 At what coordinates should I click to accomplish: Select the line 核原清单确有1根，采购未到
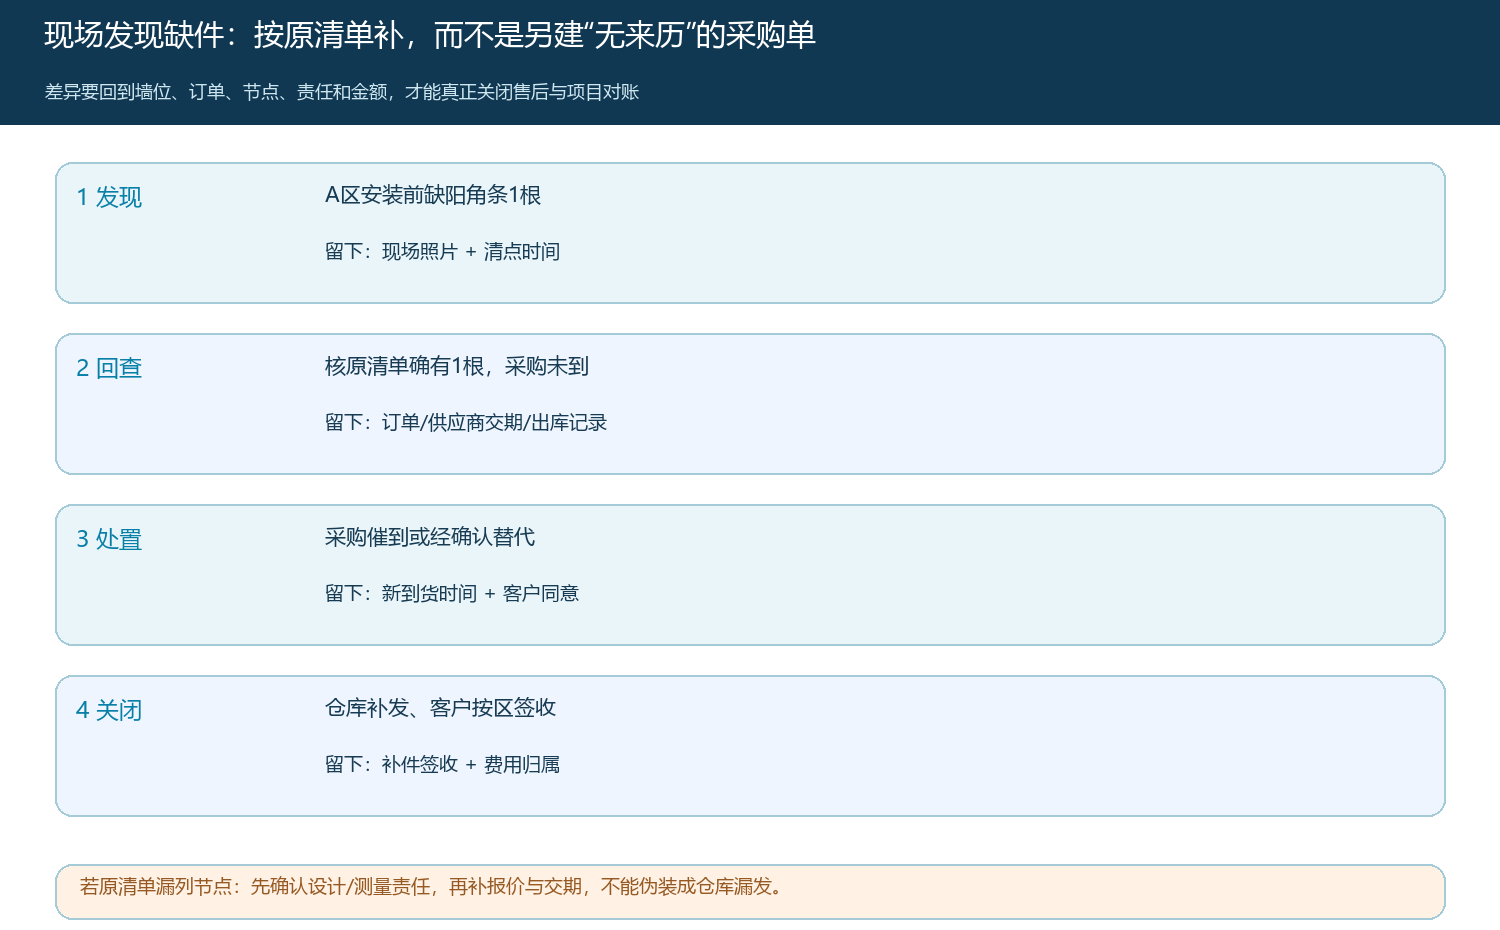coord(457,366)
